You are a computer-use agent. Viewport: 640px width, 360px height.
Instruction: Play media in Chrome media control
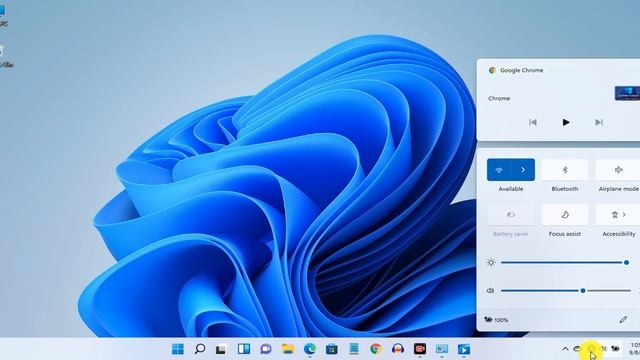pyautogui.click(x=565, y=122)
